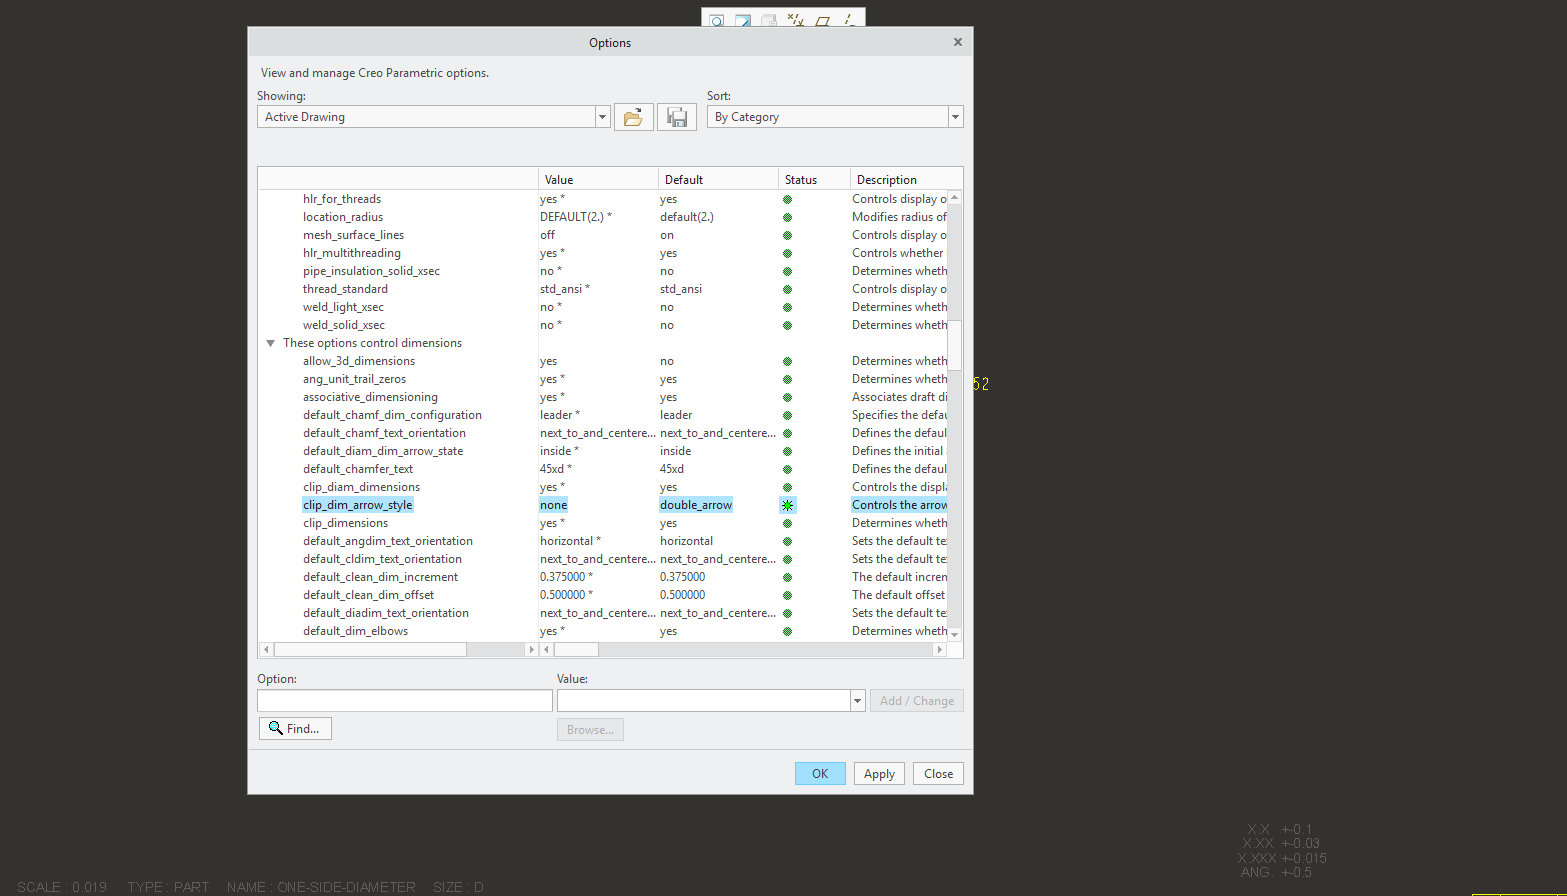1567x896 pixels.
Task: Close the Options dialog with X
Action: click(957, 42)
